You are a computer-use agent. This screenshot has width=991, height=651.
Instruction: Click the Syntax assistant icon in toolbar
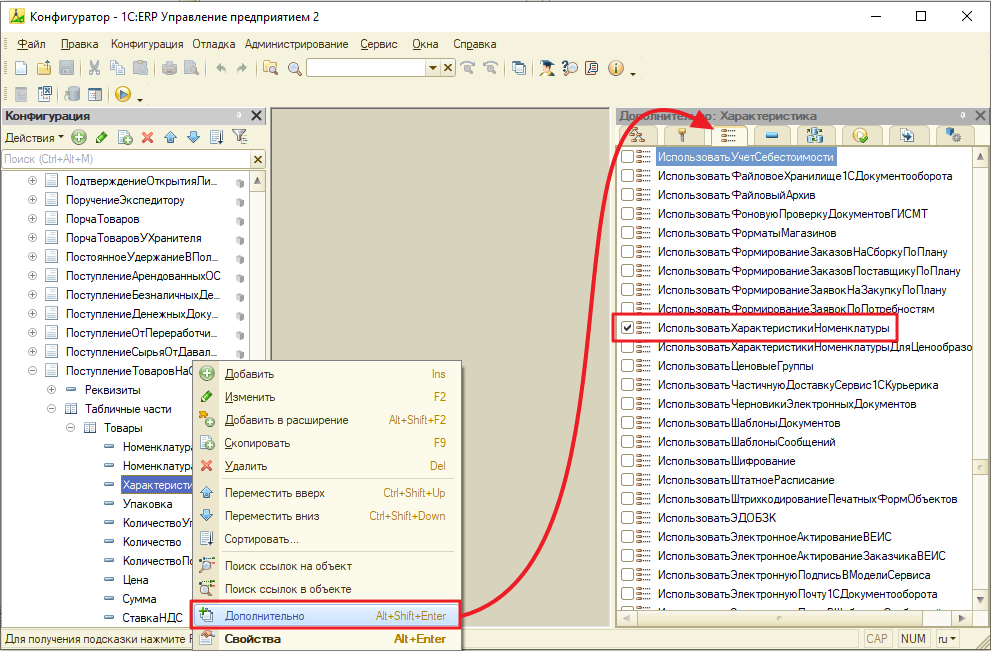pos(546,68)
